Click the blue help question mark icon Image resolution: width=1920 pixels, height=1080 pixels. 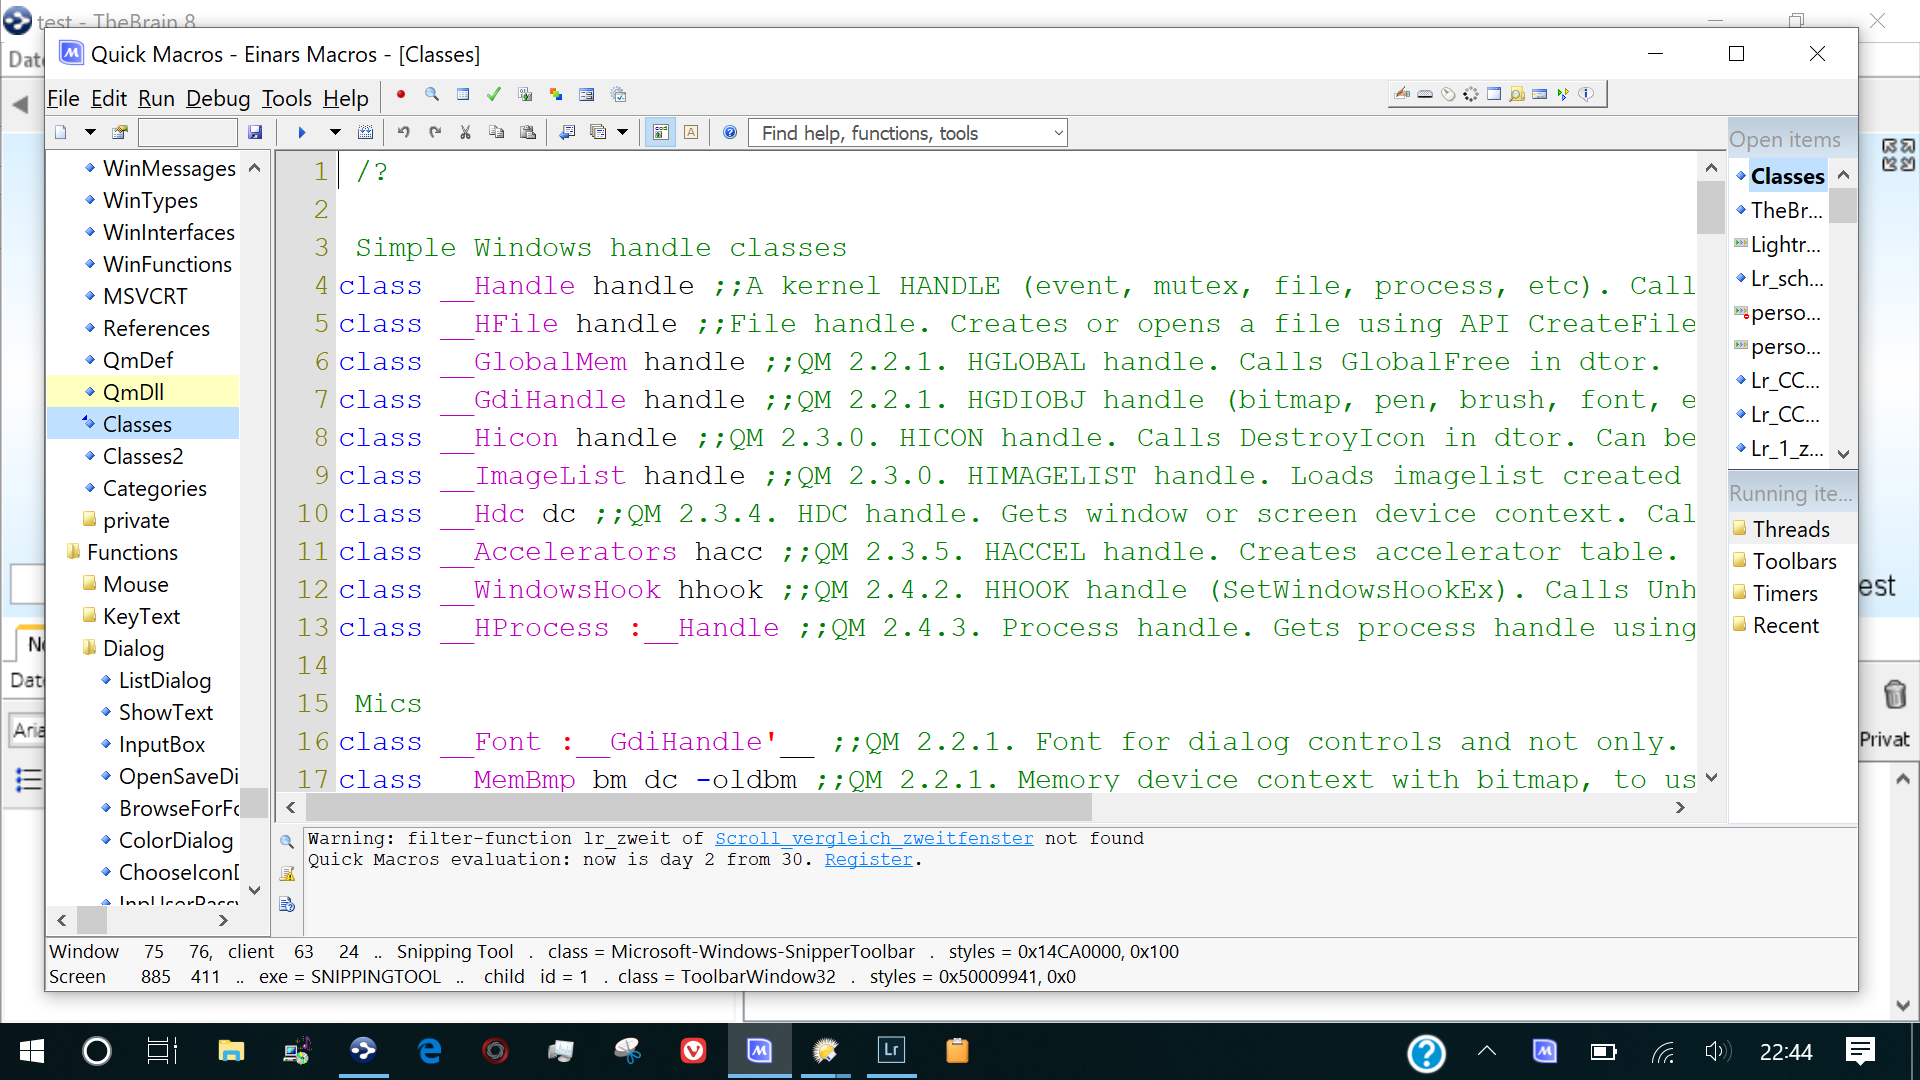pos(730,133)
